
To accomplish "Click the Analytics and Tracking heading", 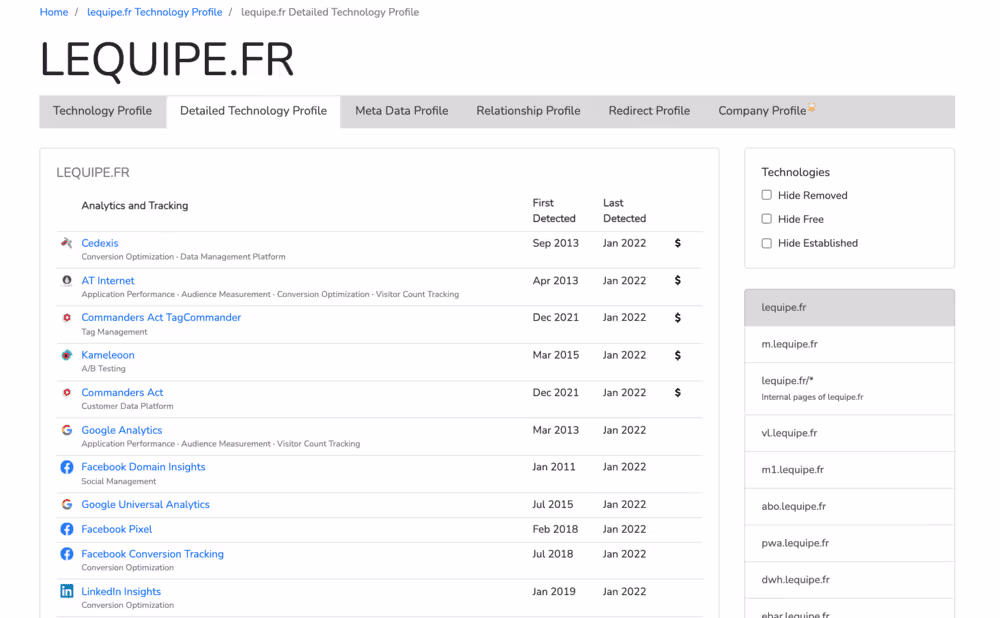I will (135, 205).
